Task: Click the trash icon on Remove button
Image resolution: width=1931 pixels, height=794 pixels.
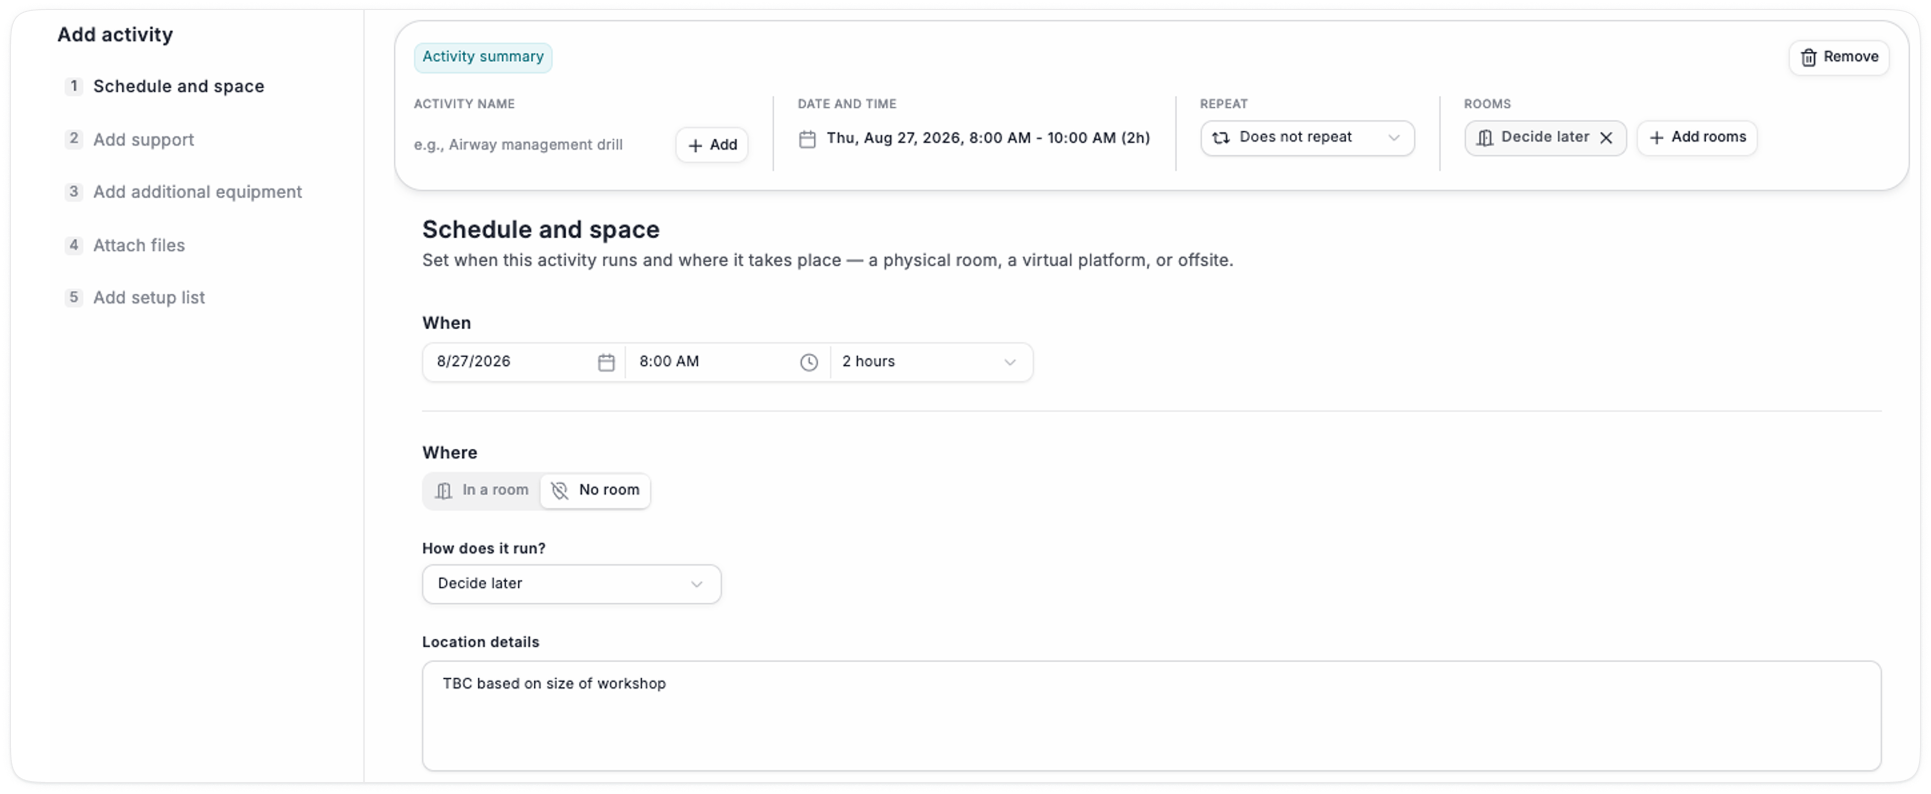Action: [1808, 57]
